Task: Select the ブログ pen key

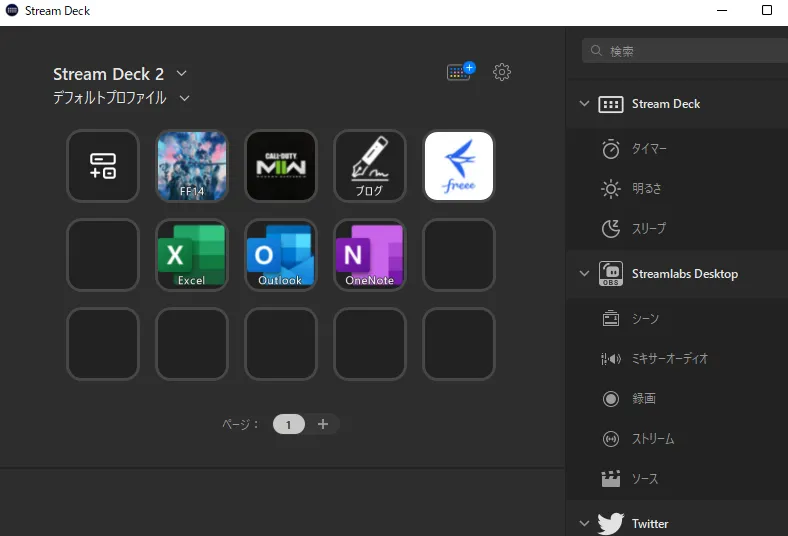Action: [370, 166]
